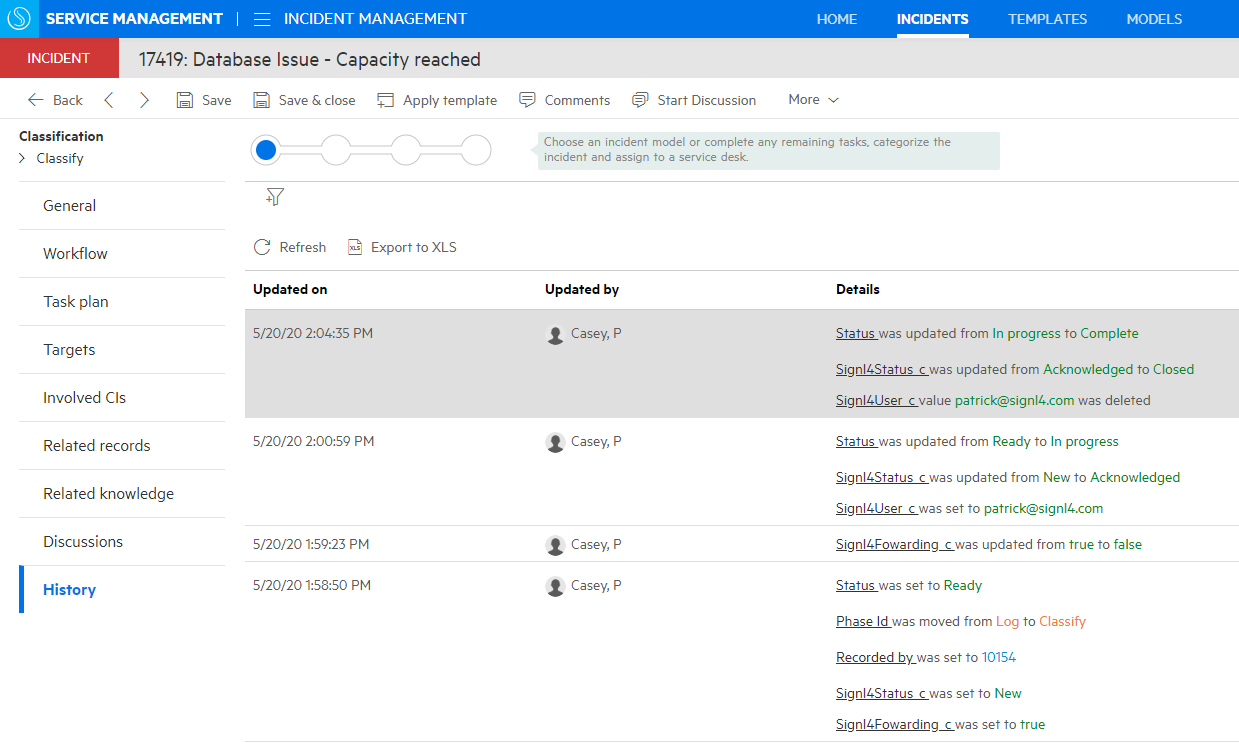The width and height of the screenshot is (1239, 747).
Task: Click the incident title 17419: Database Issue
Action: 310,59
